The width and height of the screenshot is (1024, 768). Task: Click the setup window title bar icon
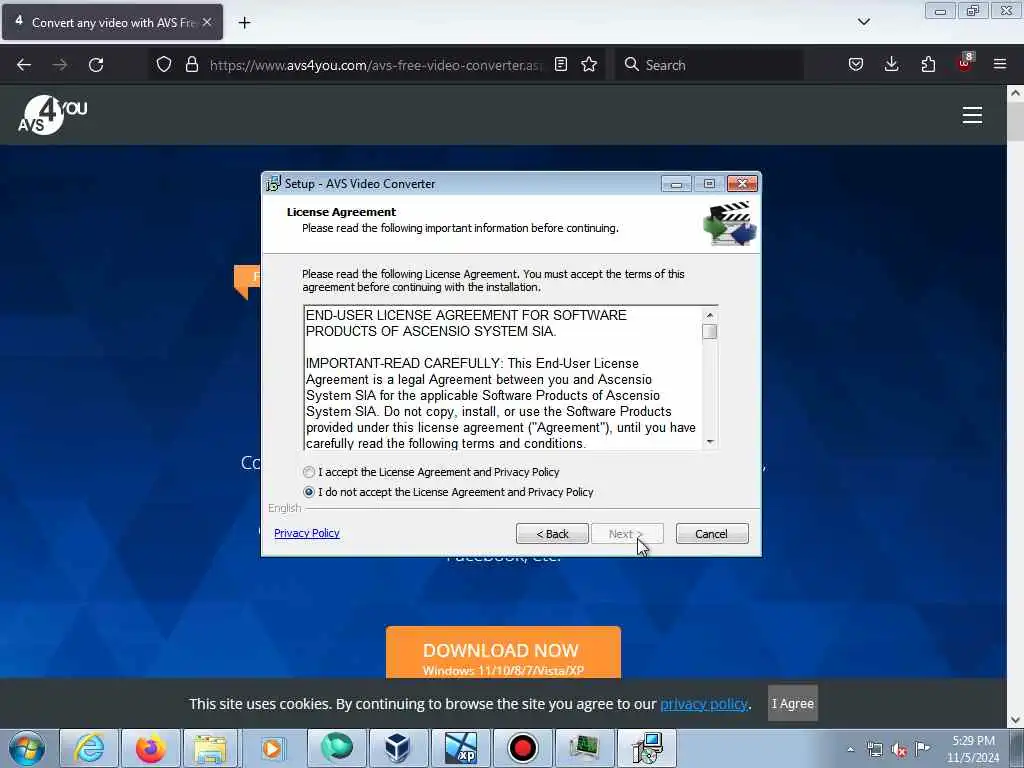[274, 184]
